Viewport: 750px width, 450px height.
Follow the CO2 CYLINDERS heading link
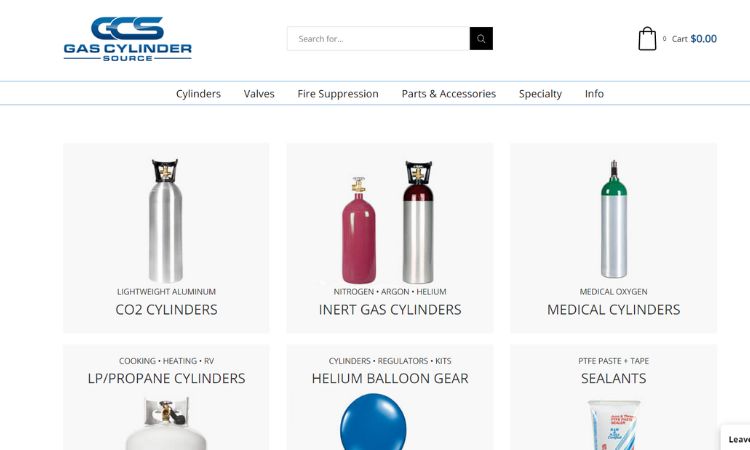pyautogui.click(x=166, y=310)
